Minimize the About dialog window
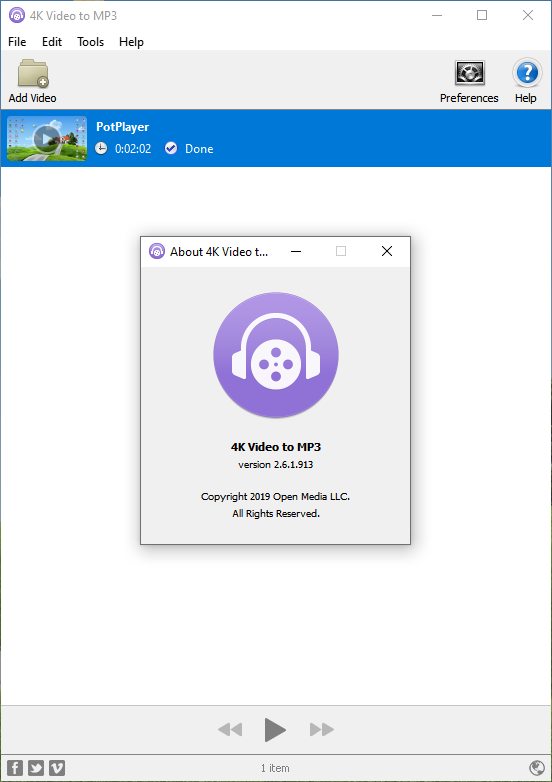Screen dimensions: 552x782 (x=296, y=251)
